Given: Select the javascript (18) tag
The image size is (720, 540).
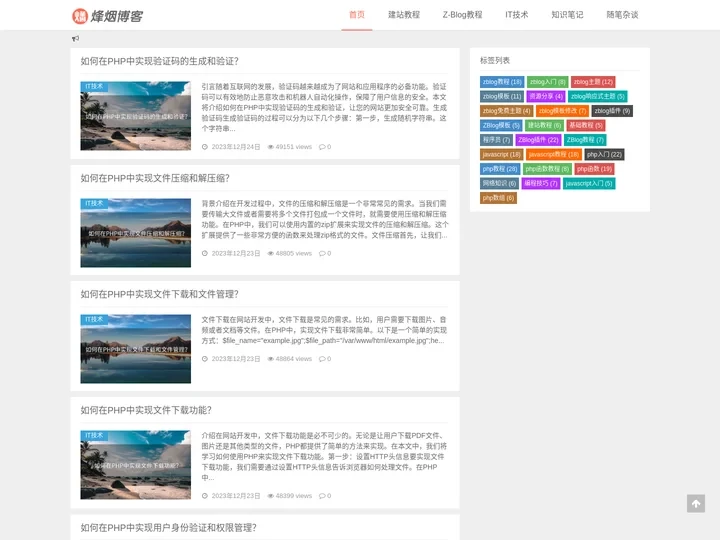Looking at the screenshot, I should point(501,154).
